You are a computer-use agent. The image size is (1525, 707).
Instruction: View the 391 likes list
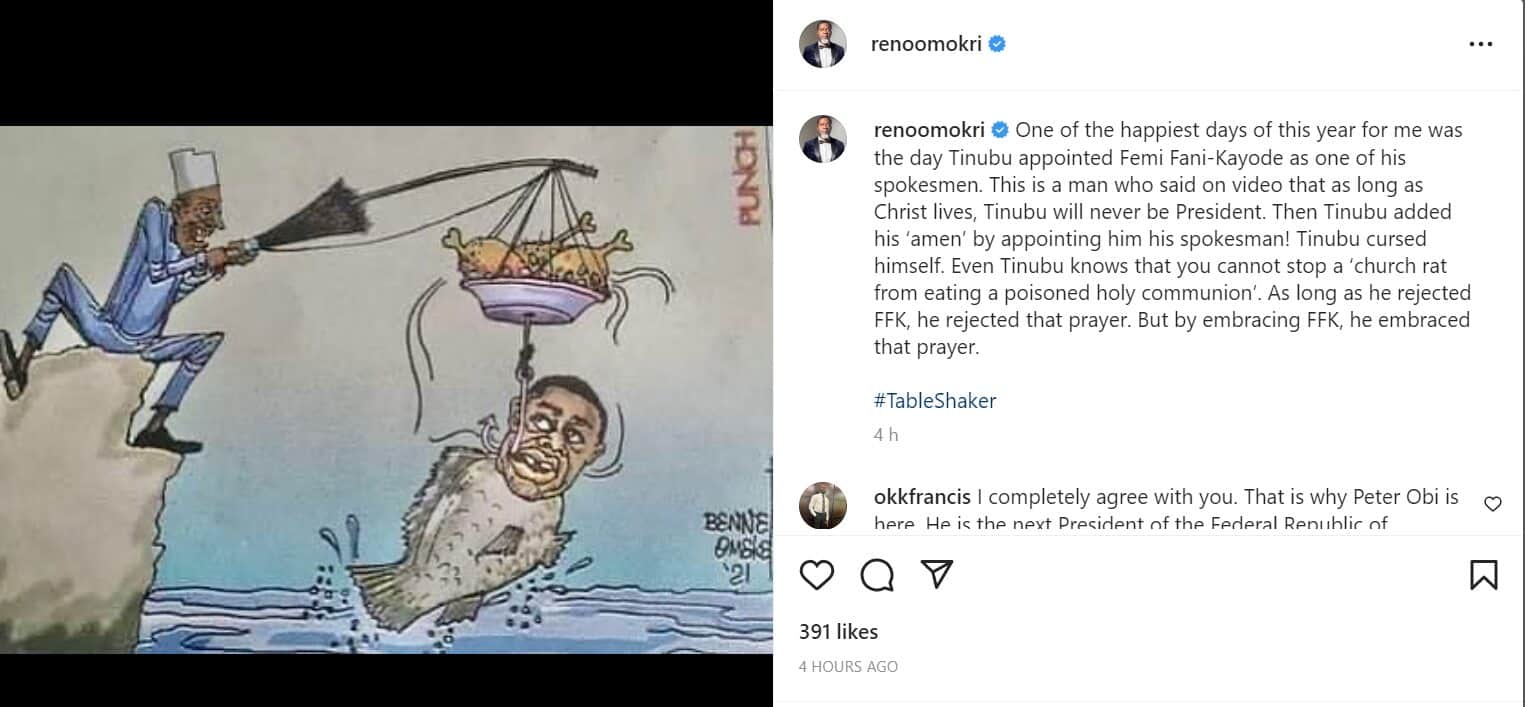click(838, 632)
